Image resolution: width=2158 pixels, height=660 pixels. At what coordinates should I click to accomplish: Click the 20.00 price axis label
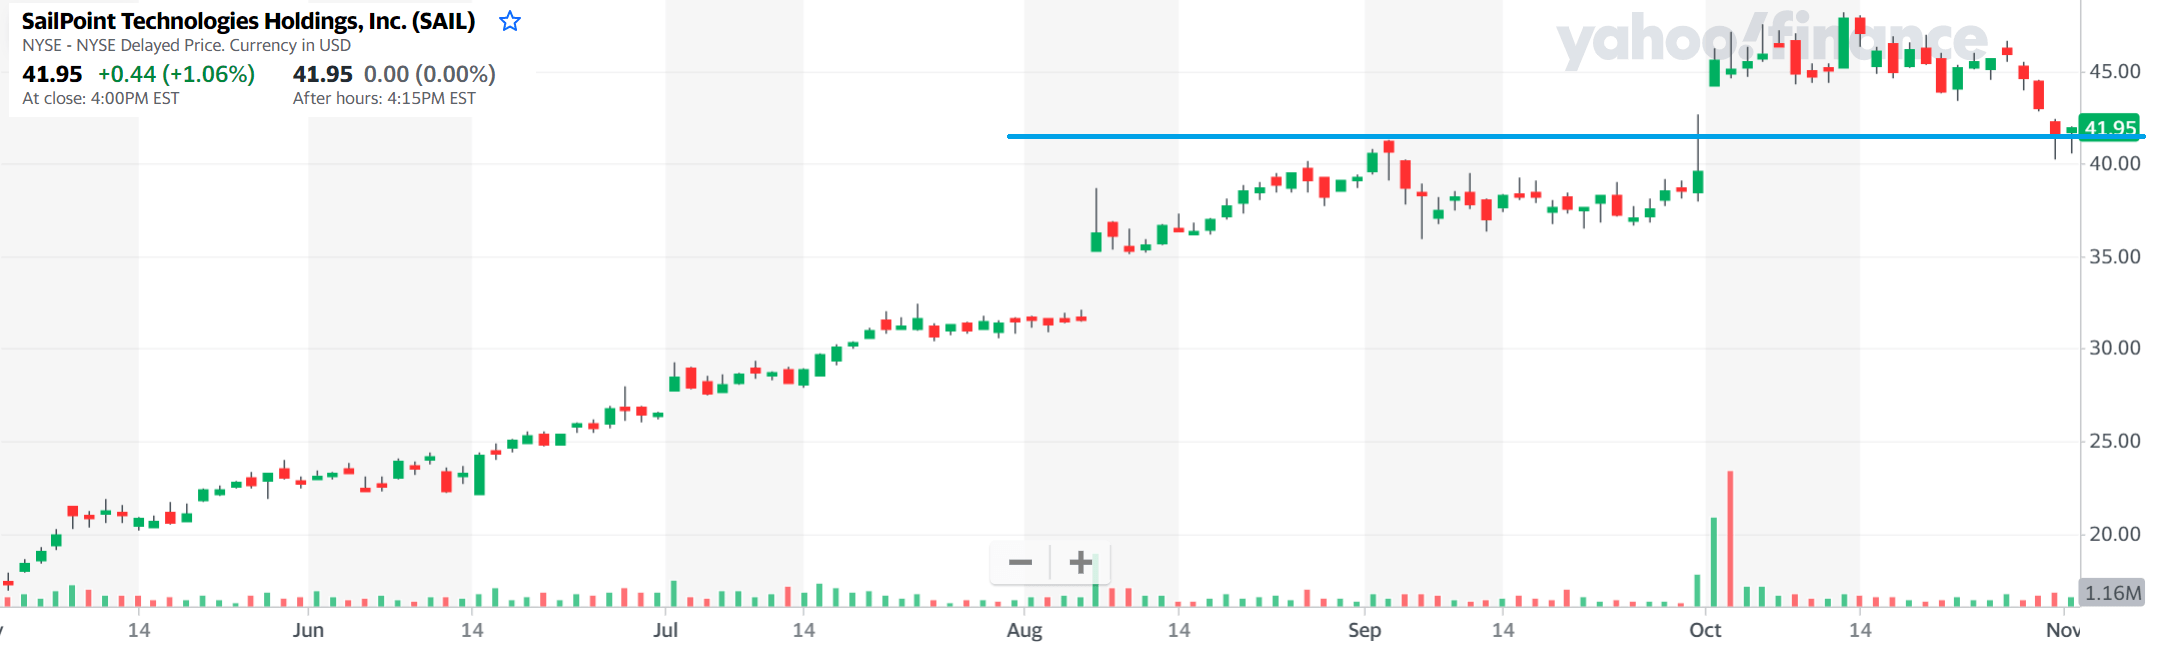pos(2115,534)
